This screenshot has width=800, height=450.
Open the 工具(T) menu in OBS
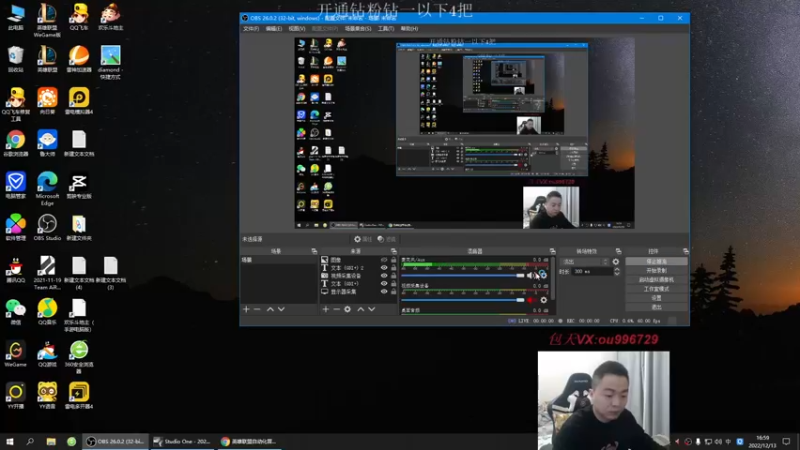click(x=386, y=29)
